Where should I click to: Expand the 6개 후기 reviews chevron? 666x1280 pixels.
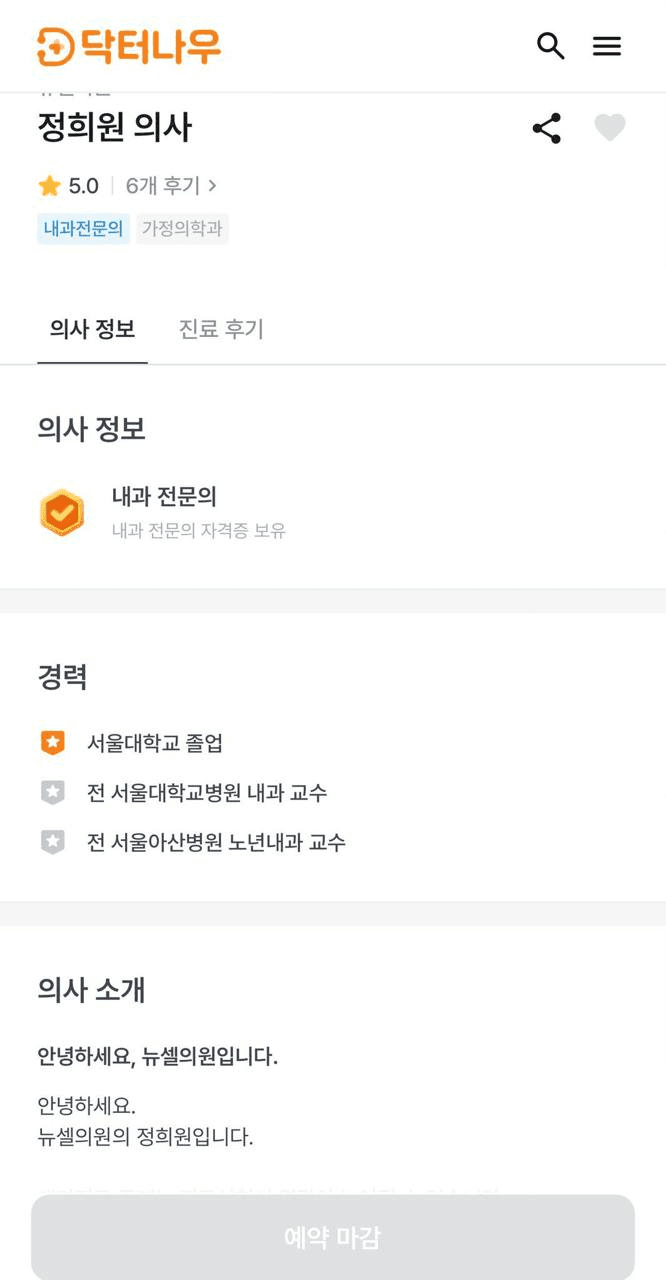[212, 186]
